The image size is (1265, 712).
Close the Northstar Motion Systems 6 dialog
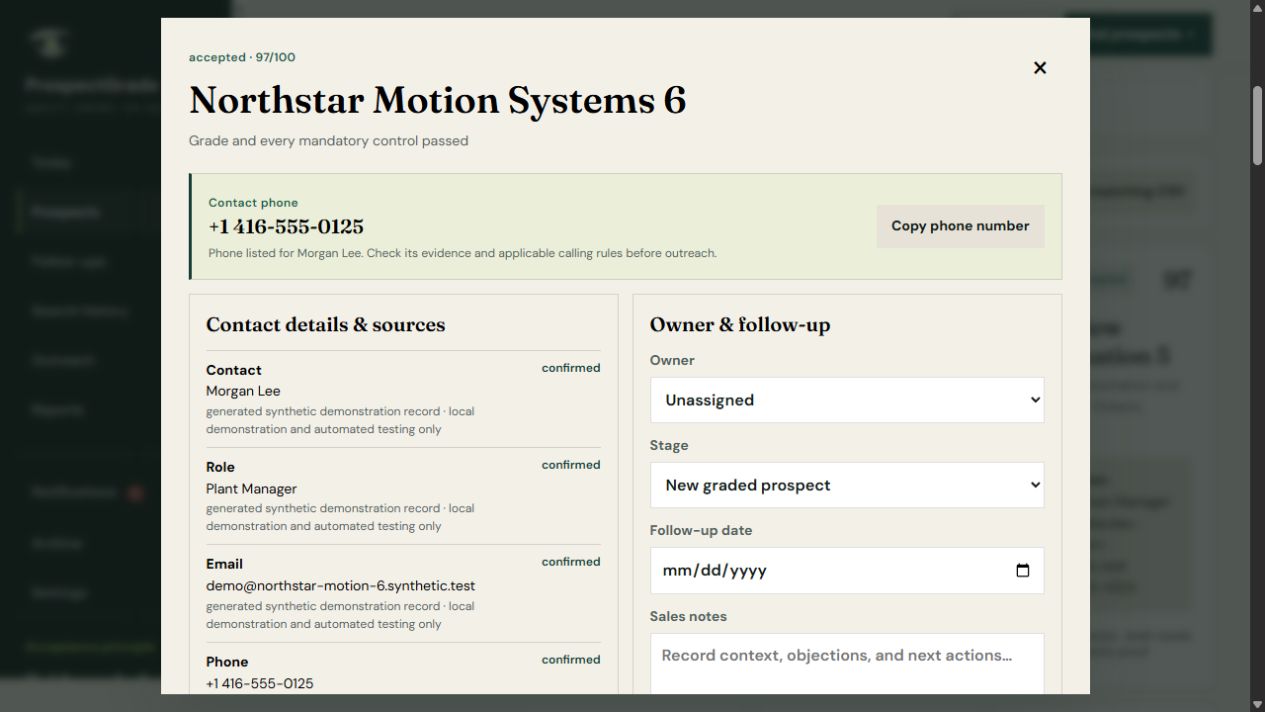[1040, 68]
